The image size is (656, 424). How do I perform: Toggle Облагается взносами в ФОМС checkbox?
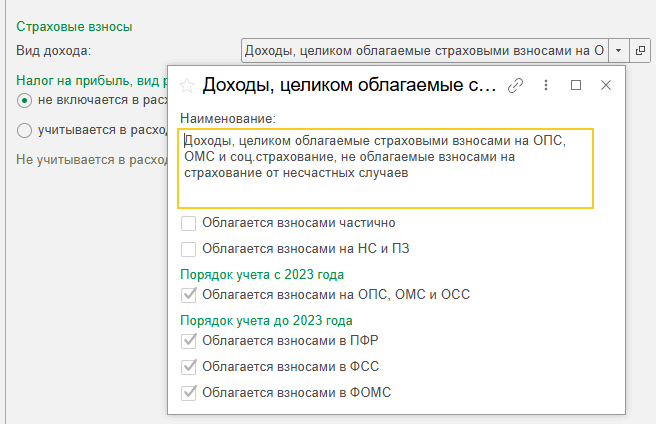(188, 393)
